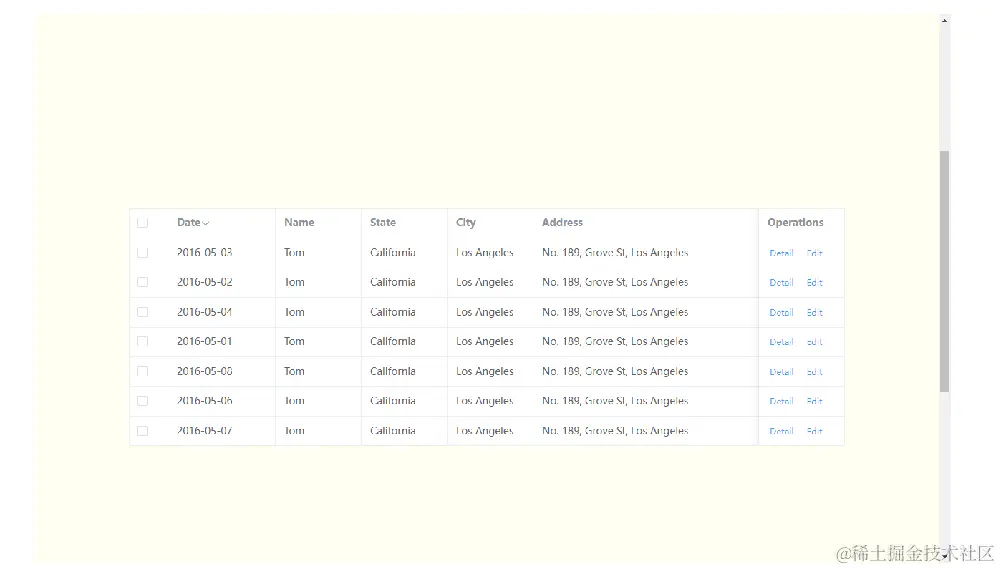The height and width of the screenshot is (569, 1001).
Task: Click the Address column header
Action: point(562,222)
